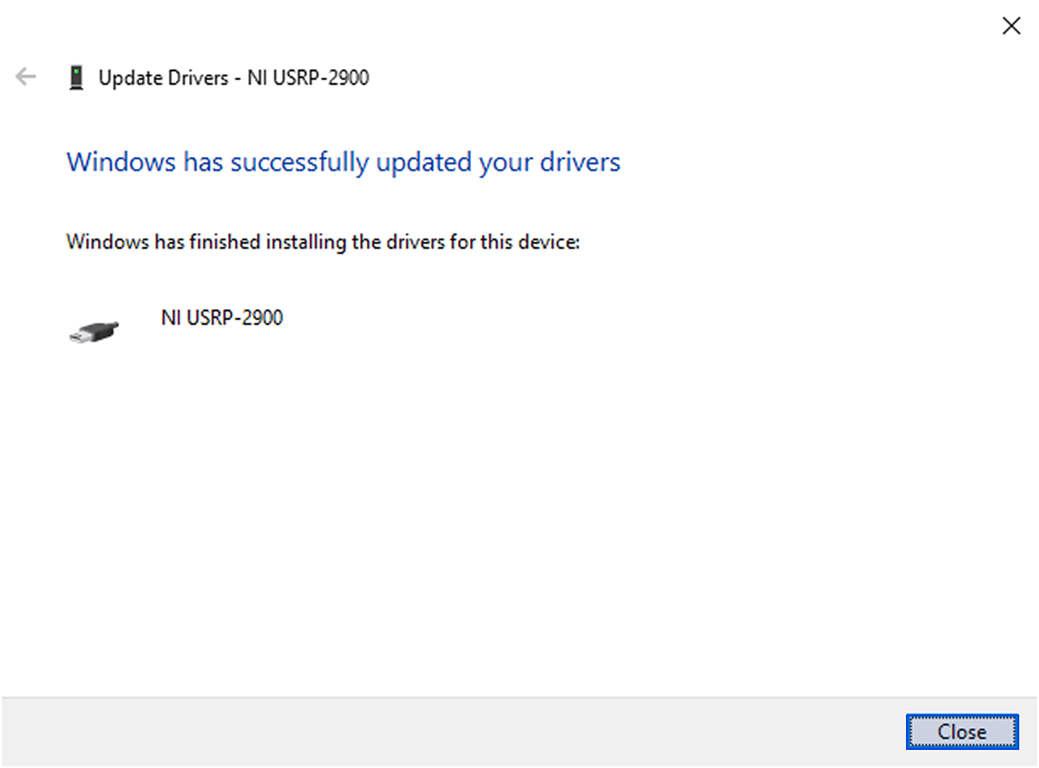Click the gray footer bar left of Close
Screen dimensions: 1039x768
coord(450,731)
